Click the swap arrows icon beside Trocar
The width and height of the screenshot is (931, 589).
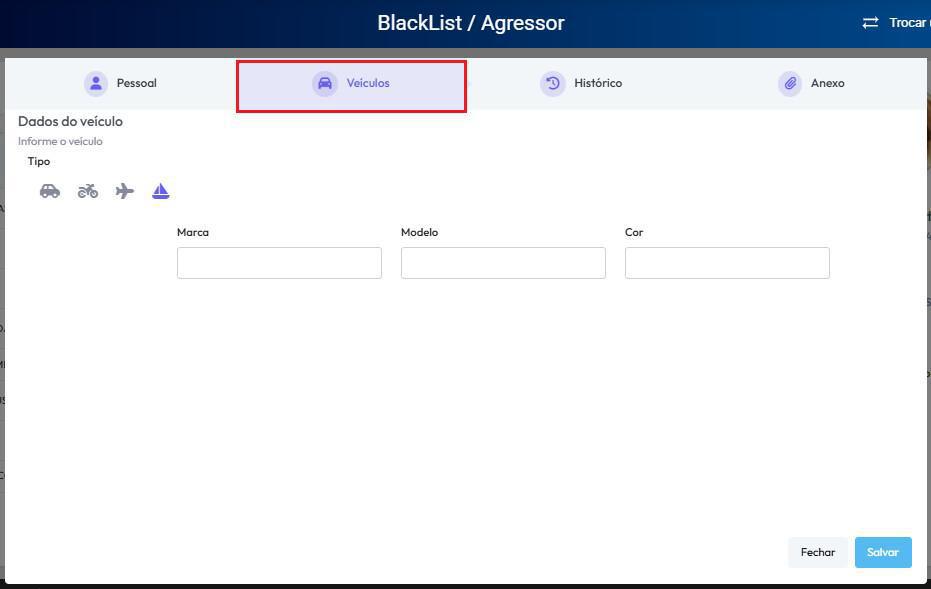pos(870,23)
